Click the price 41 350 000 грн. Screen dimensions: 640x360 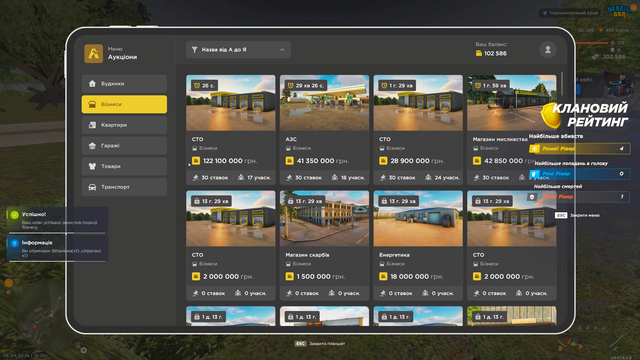322,161
